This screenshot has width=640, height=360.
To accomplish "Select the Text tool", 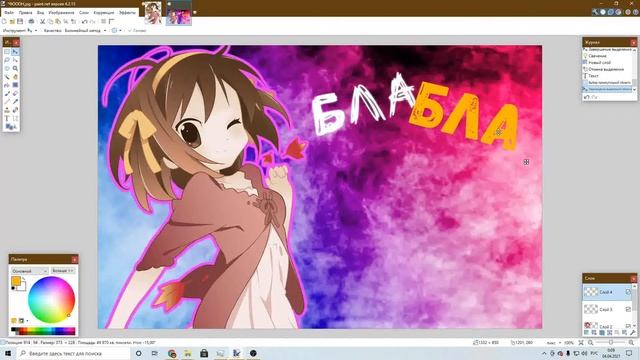I will coord(7,118).
